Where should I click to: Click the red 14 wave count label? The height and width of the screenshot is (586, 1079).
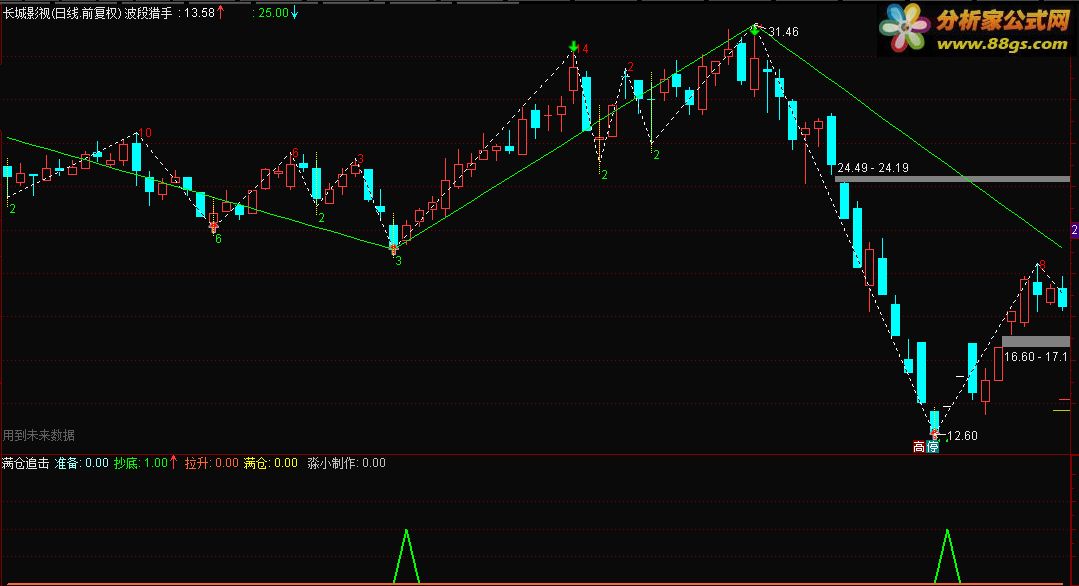click(582, 49)
